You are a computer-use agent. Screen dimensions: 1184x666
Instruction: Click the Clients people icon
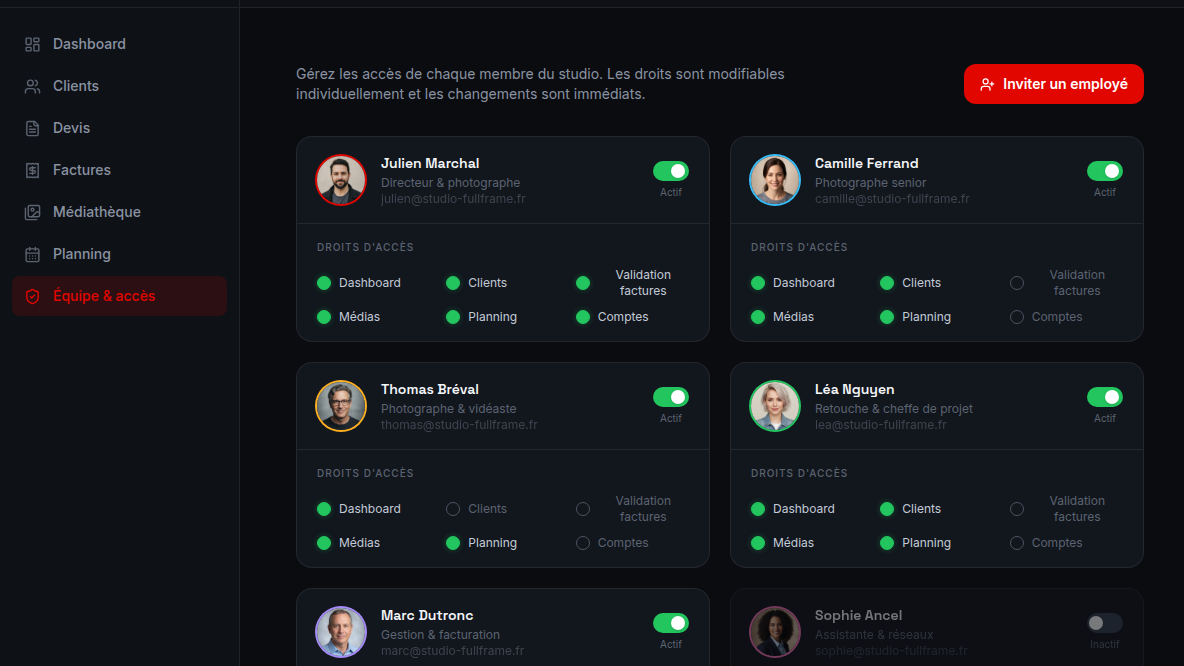[x=32, y=86]
